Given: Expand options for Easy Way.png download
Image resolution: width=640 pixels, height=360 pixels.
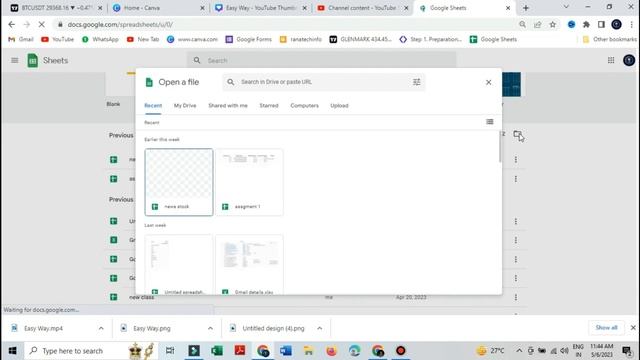Looking at the screenshot, I should (x=210, y=328).
